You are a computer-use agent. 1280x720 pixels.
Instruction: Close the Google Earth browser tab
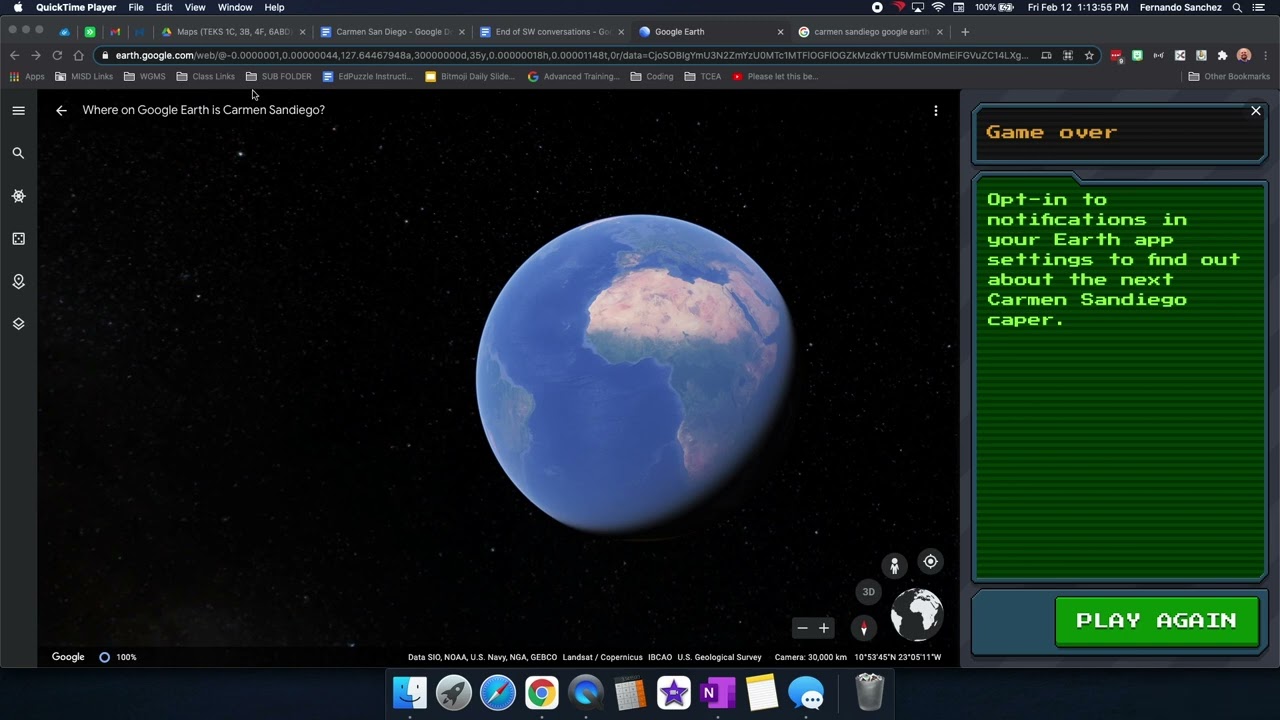pos(781,32)
